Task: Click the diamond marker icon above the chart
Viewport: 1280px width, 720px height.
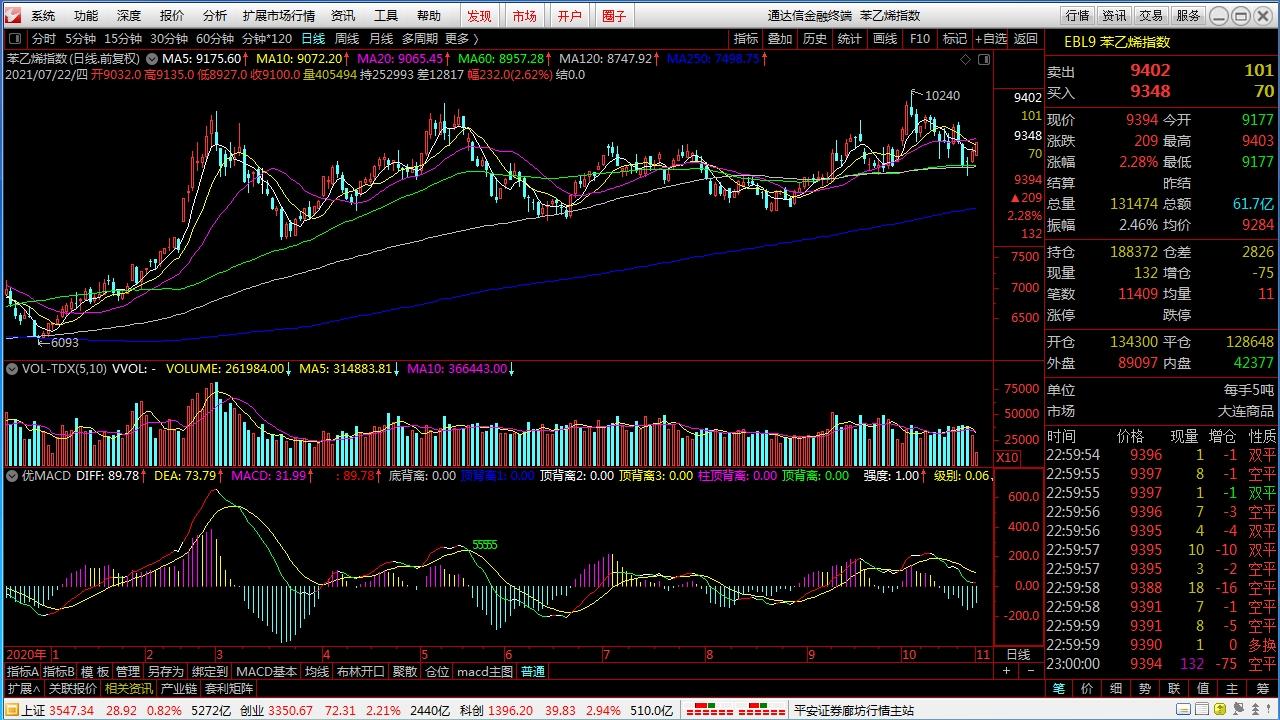Action: pos(966,59)
